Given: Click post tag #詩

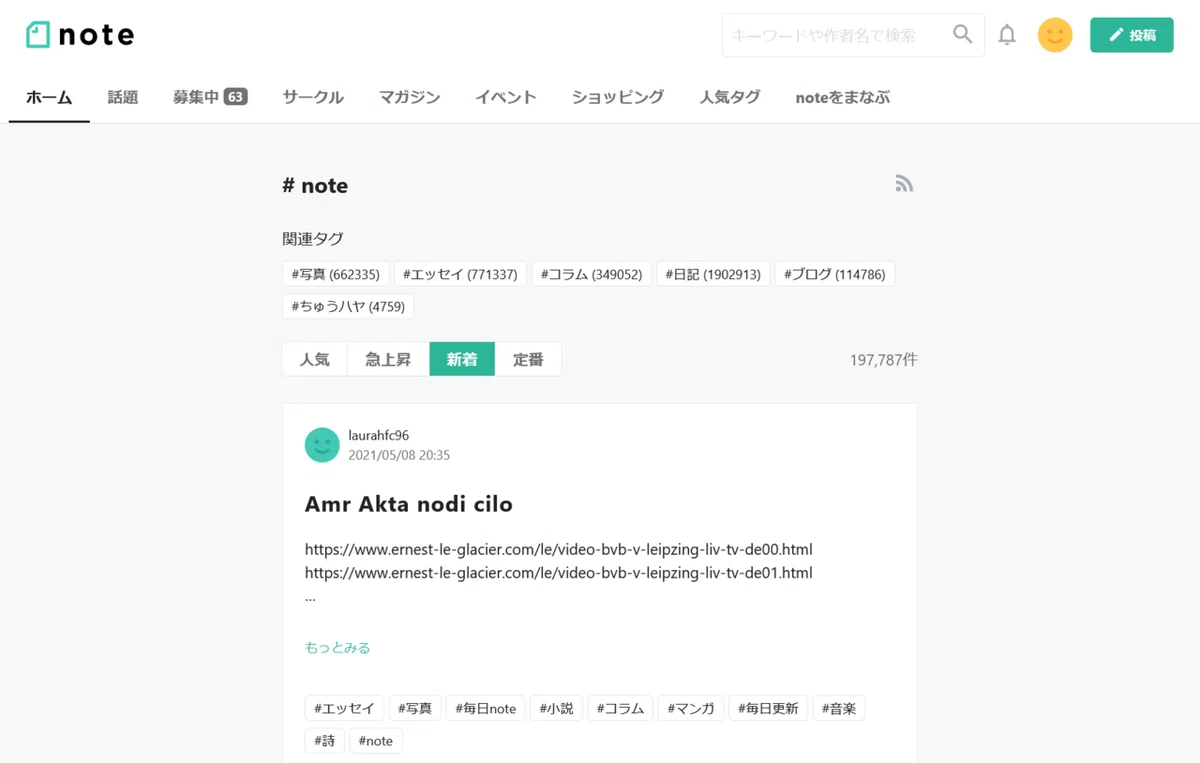Looking at the screenshot, I should (x=325, y=741).
